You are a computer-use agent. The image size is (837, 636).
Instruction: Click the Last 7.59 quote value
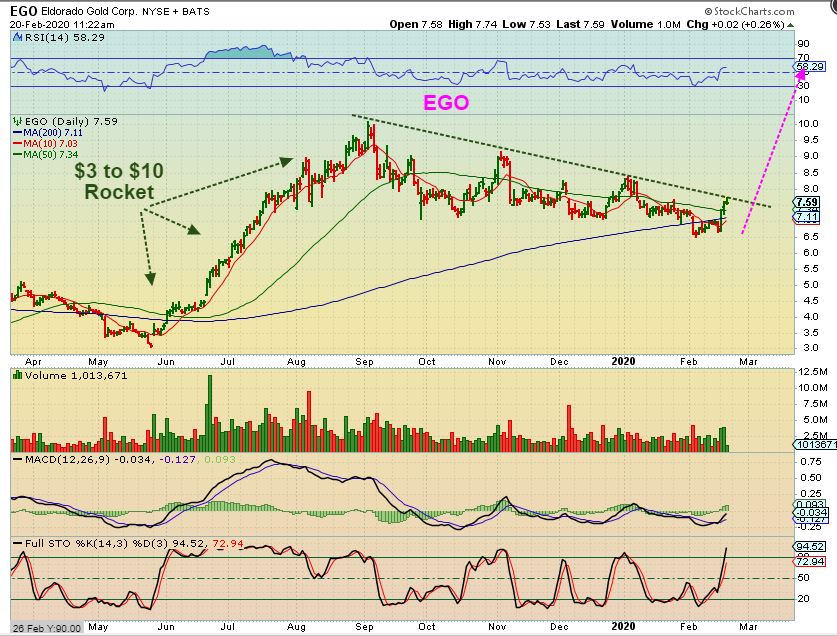[x=580, y=25]
